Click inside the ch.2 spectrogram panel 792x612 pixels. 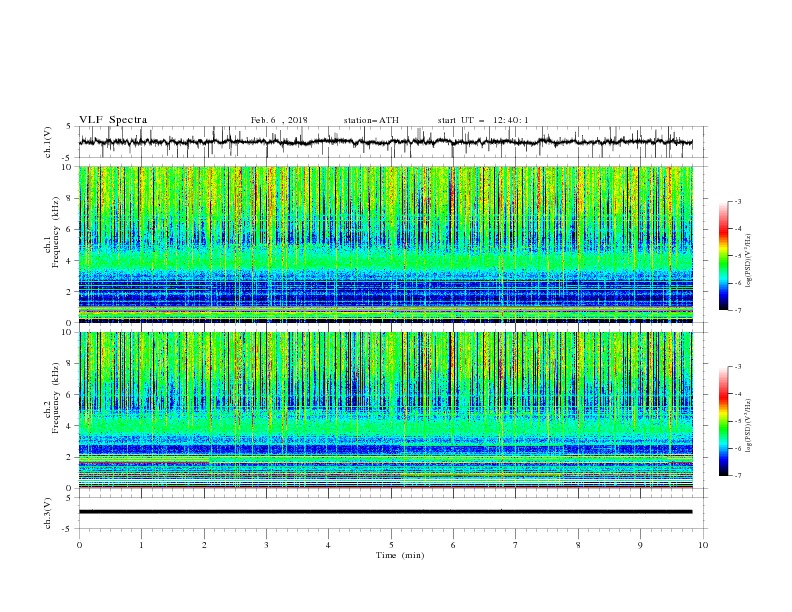click(385, 410)
